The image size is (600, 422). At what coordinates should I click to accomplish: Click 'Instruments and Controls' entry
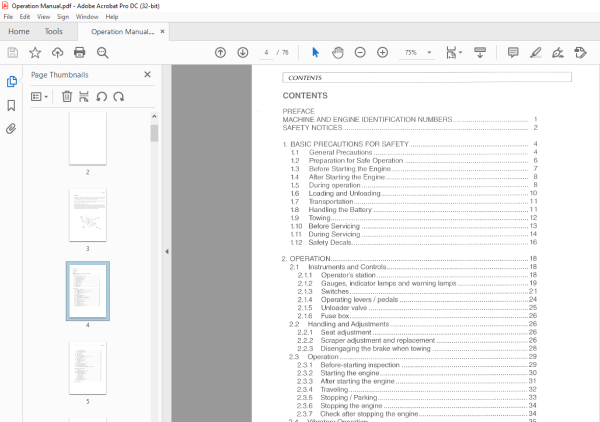click(347, 267)
